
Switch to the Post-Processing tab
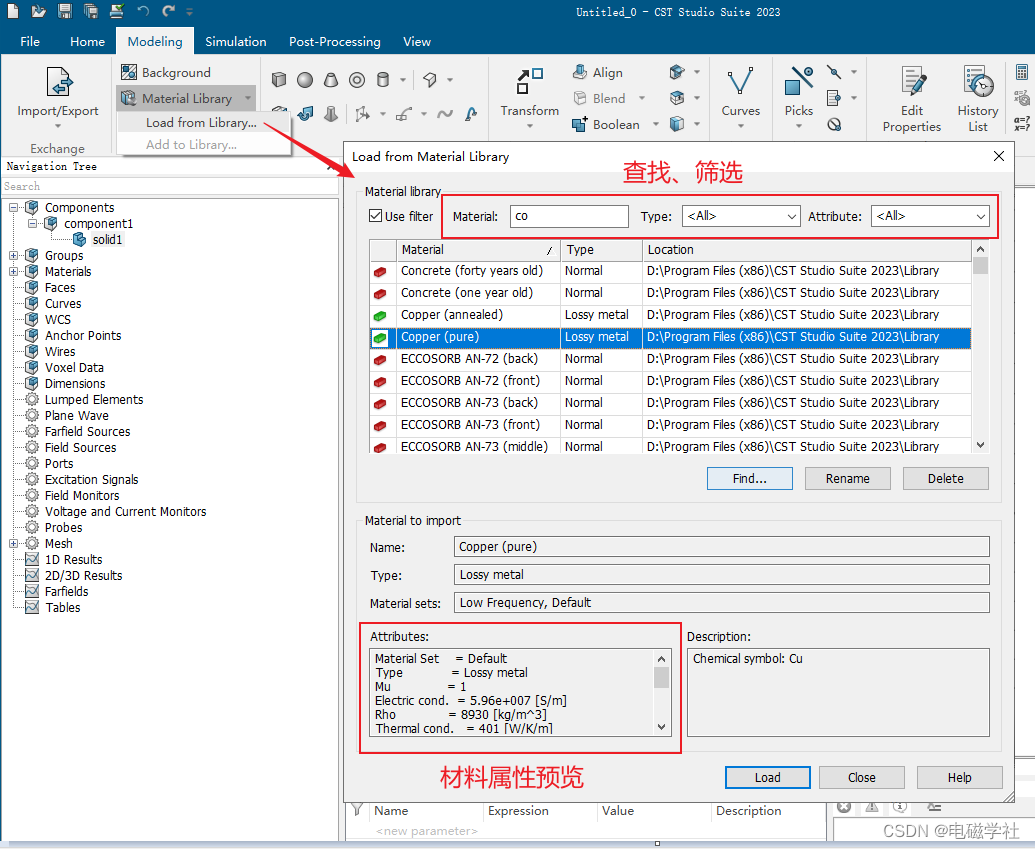coord(335,42)
